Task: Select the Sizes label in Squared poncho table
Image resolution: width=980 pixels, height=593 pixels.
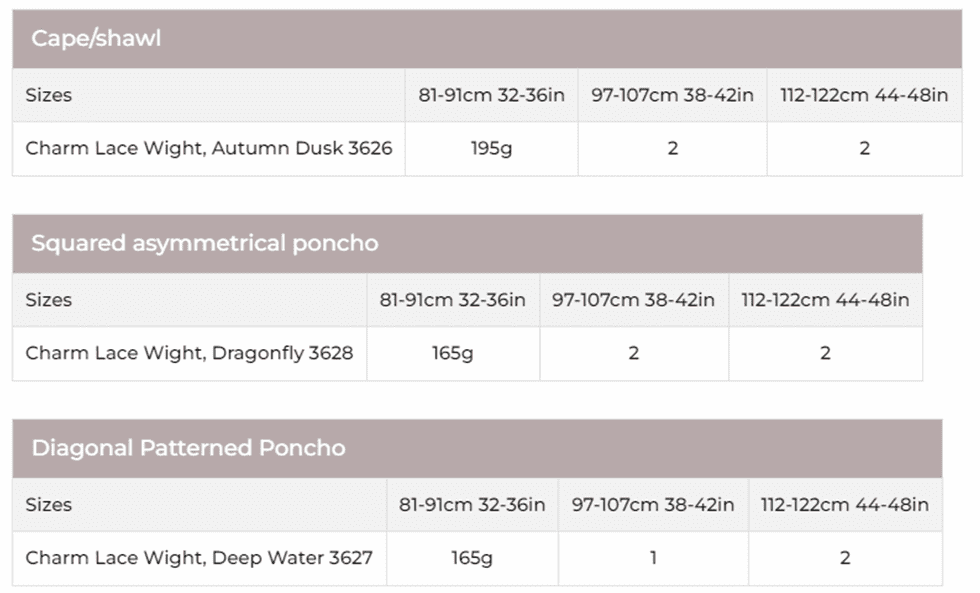Action: [49, 299]
